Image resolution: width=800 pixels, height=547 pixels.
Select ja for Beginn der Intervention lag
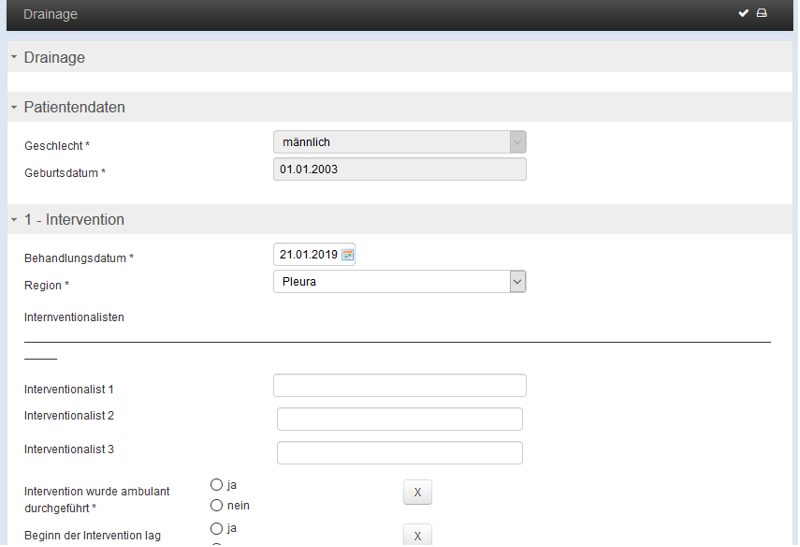click(x=216, y=528)
